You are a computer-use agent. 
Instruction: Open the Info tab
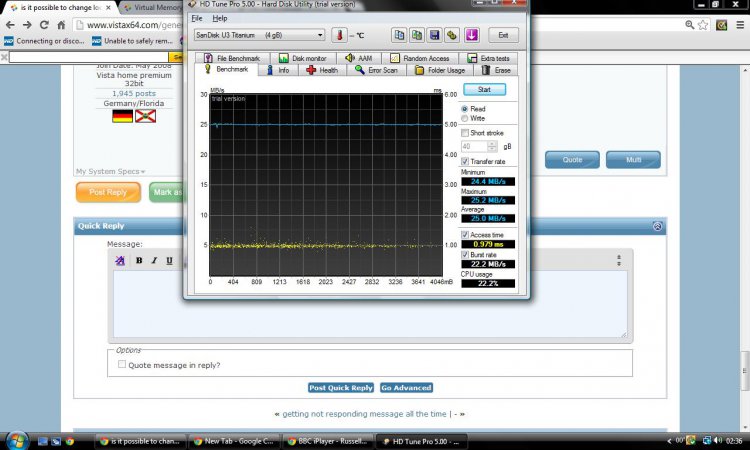pyautogui.click(x=278, y=70)
